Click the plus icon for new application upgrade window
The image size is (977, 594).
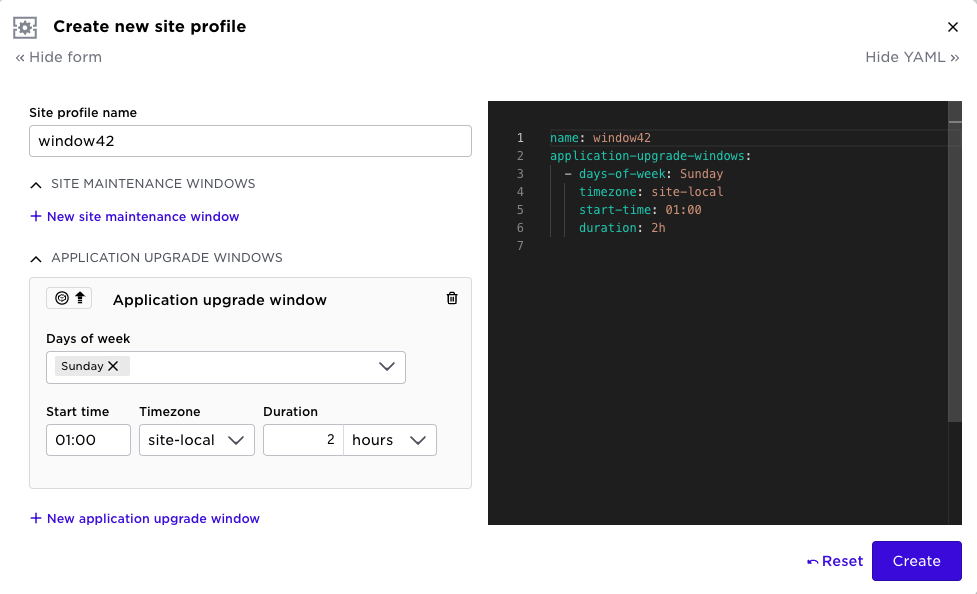[x=36, y=518]
